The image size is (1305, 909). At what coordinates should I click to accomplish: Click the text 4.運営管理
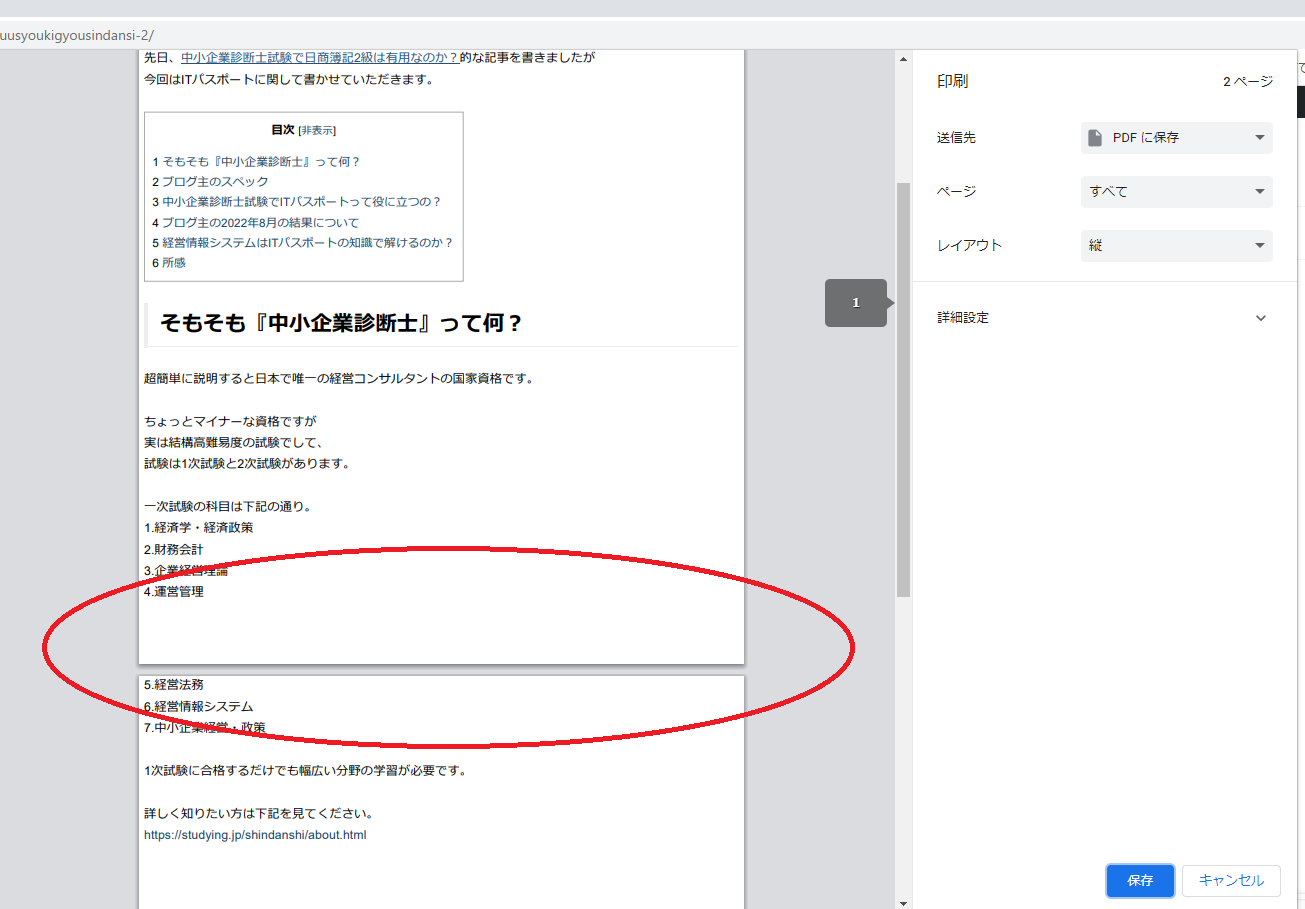tap(173, 592)
